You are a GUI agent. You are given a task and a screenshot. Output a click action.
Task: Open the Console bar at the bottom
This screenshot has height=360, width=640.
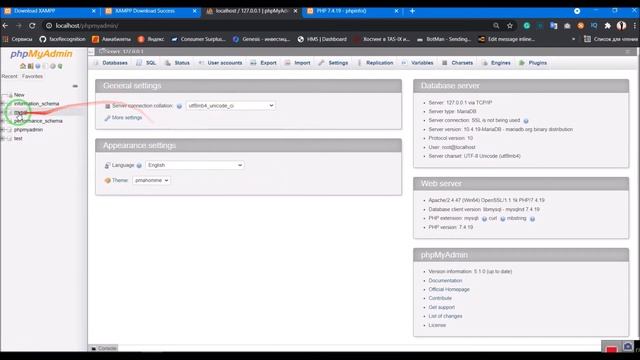[x=104, y=348]
